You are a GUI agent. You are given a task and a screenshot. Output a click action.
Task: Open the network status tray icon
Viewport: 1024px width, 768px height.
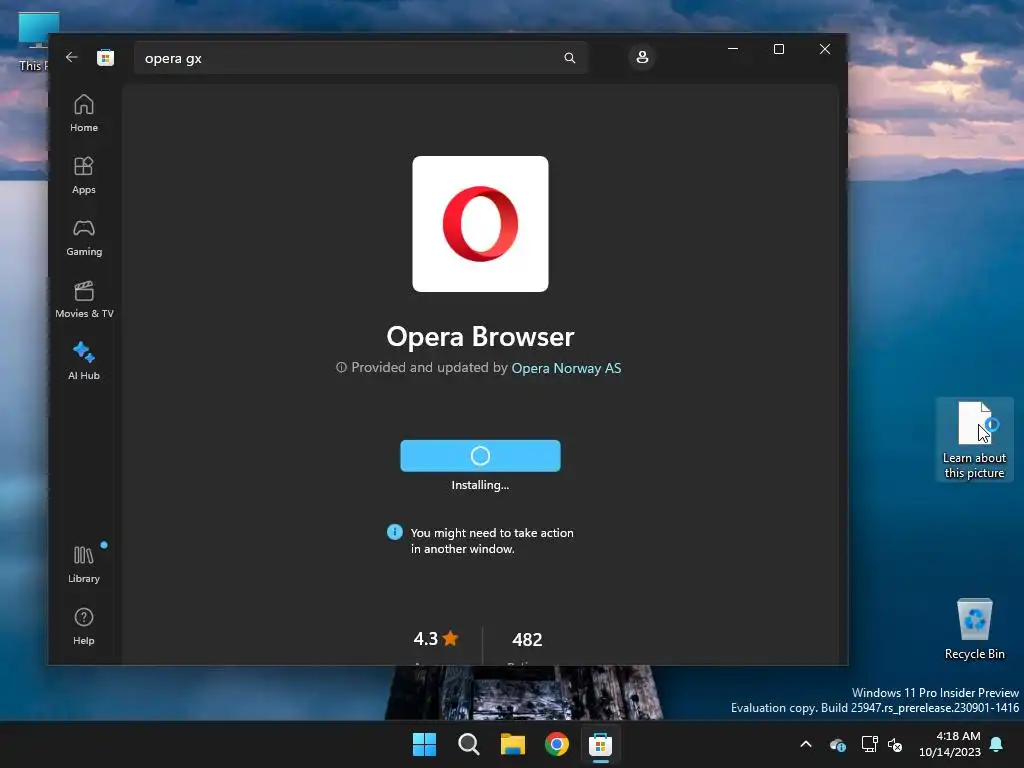869,744
